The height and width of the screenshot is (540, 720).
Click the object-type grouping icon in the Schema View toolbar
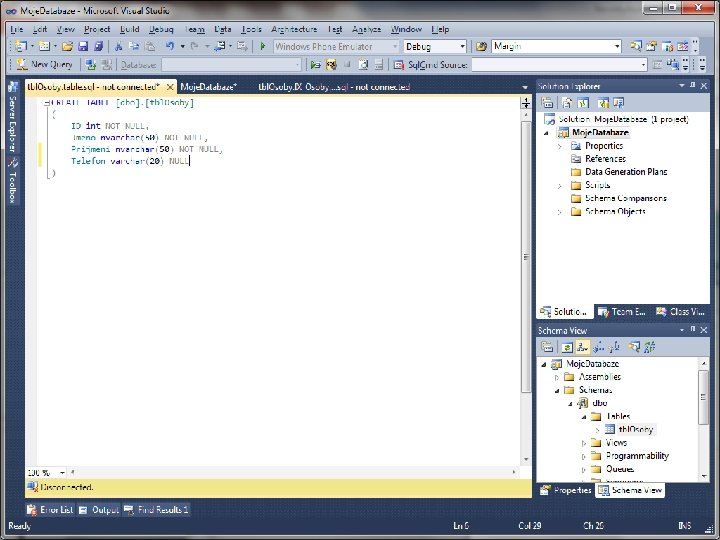click(x=583, y=347)
